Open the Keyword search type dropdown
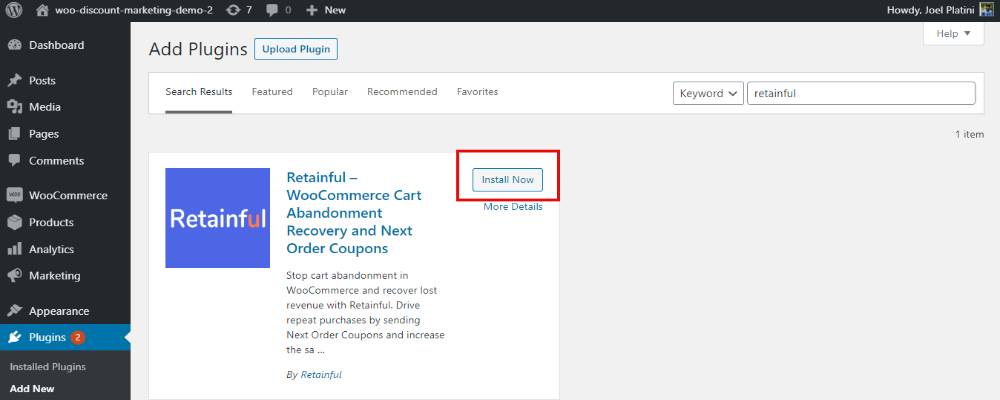The width and height of the screenshot is (1000, 400). (709, 93)
